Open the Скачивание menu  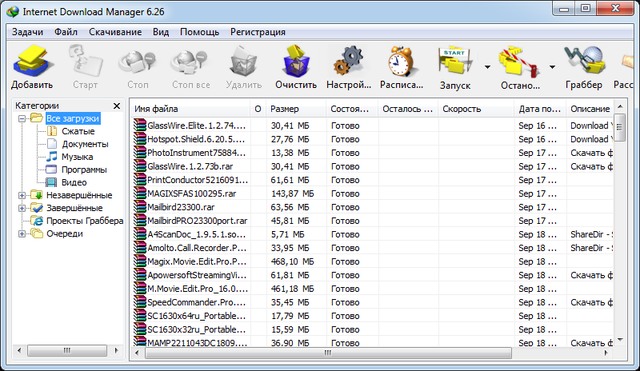[115, 32]
